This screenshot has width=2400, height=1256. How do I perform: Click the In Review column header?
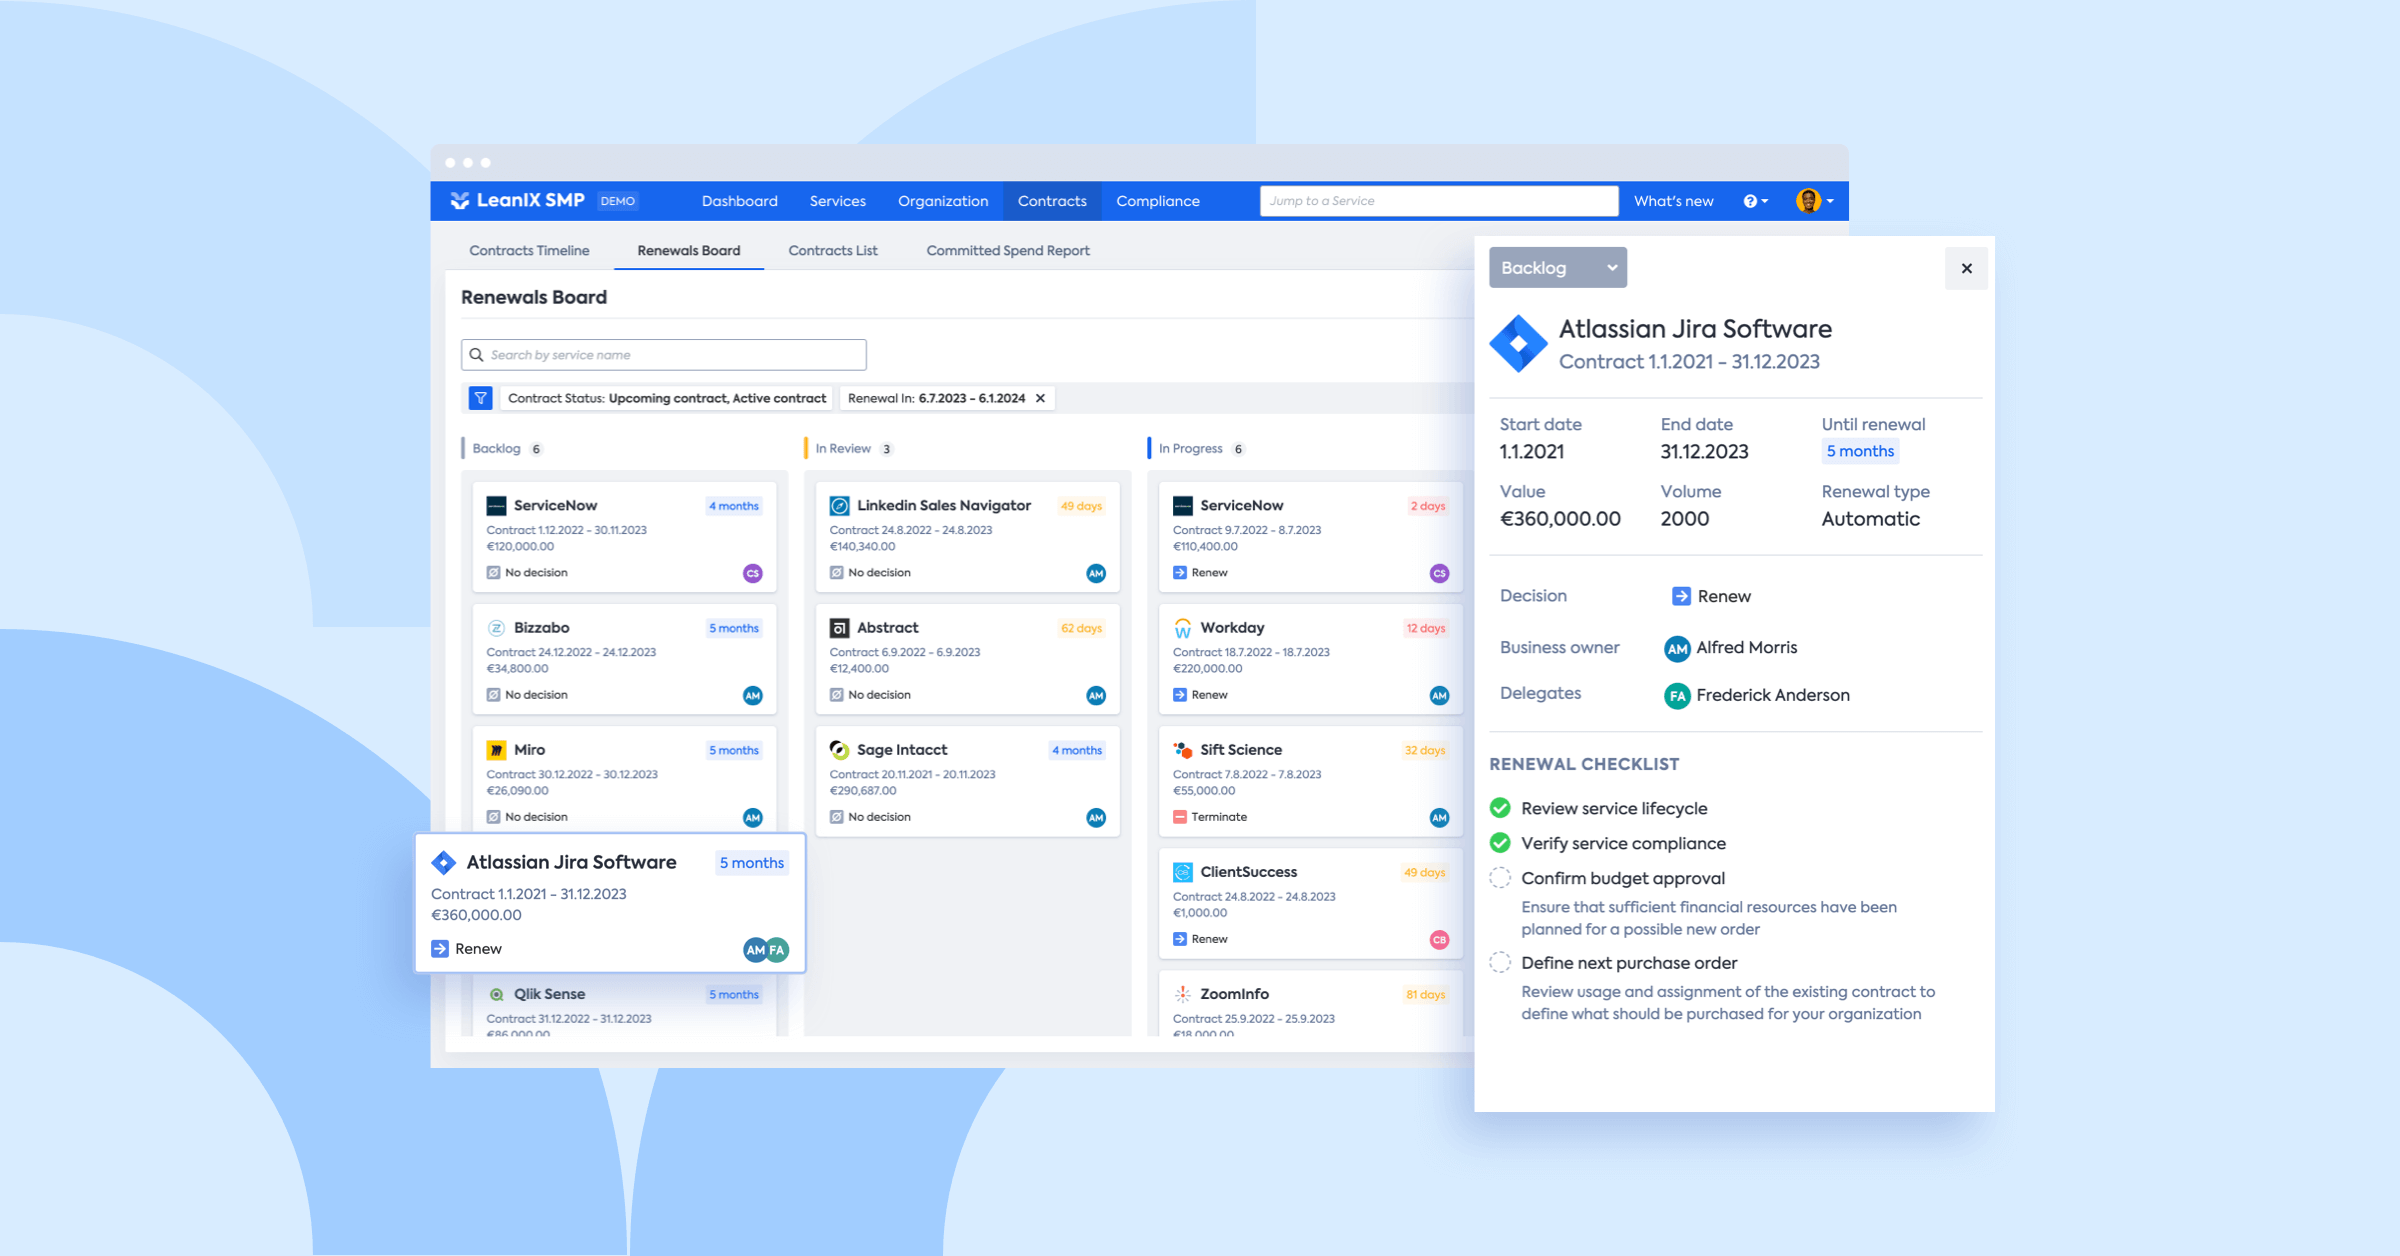842,448
